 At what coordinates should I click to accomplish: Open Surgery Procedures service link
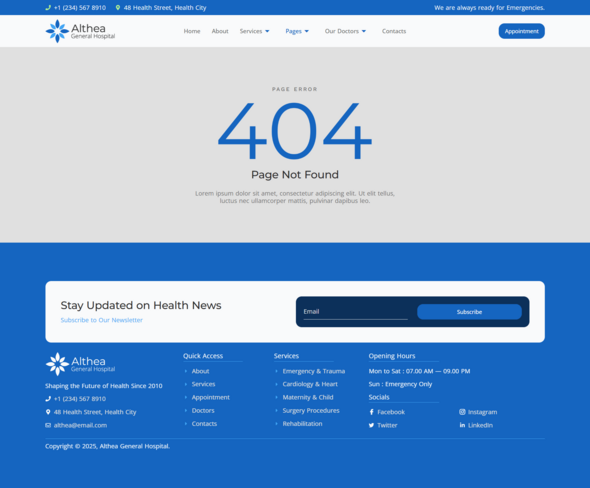tap(311, 410)
